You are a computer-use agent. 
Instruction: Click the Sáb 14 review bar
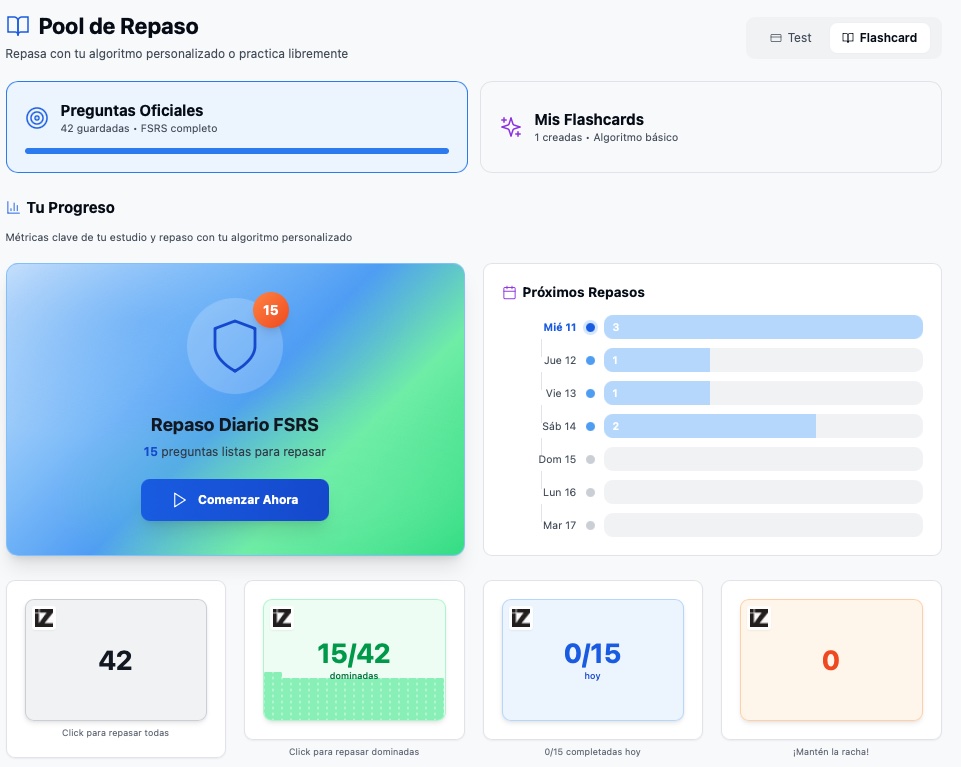(710, 426)
